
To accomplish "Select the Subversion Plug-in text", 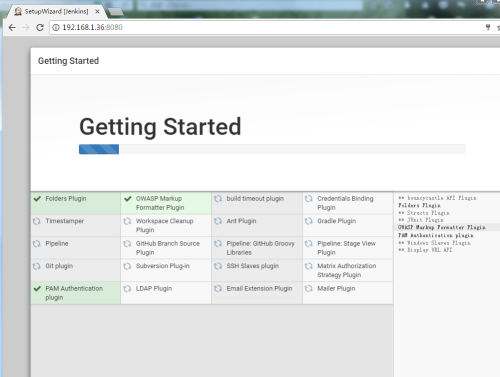I will click(x=163, y=266).
